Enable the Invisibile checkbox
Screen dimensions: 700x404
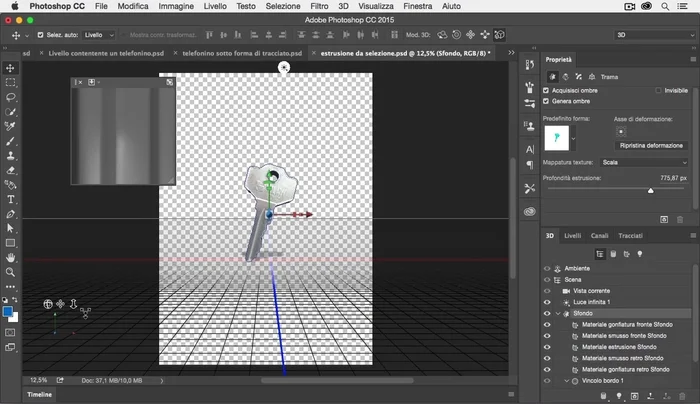coord(659,90)
